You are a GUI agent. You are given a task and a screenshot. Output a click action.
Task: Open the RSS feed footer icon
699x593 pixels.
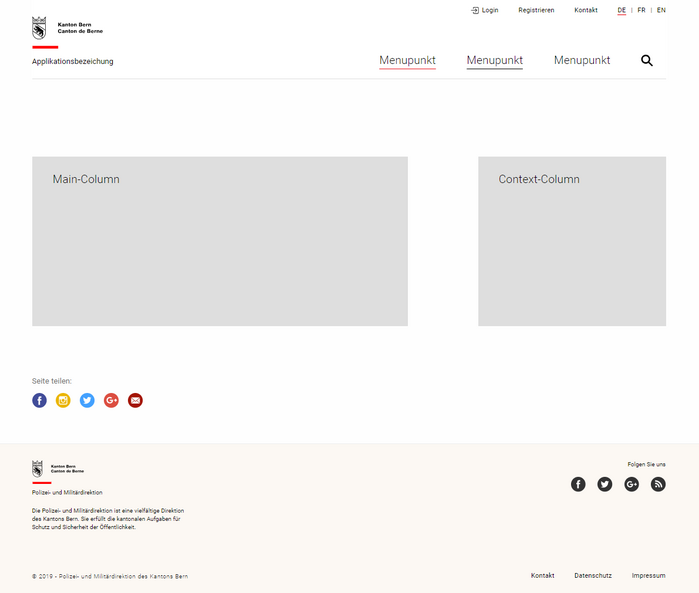point(658,484)
